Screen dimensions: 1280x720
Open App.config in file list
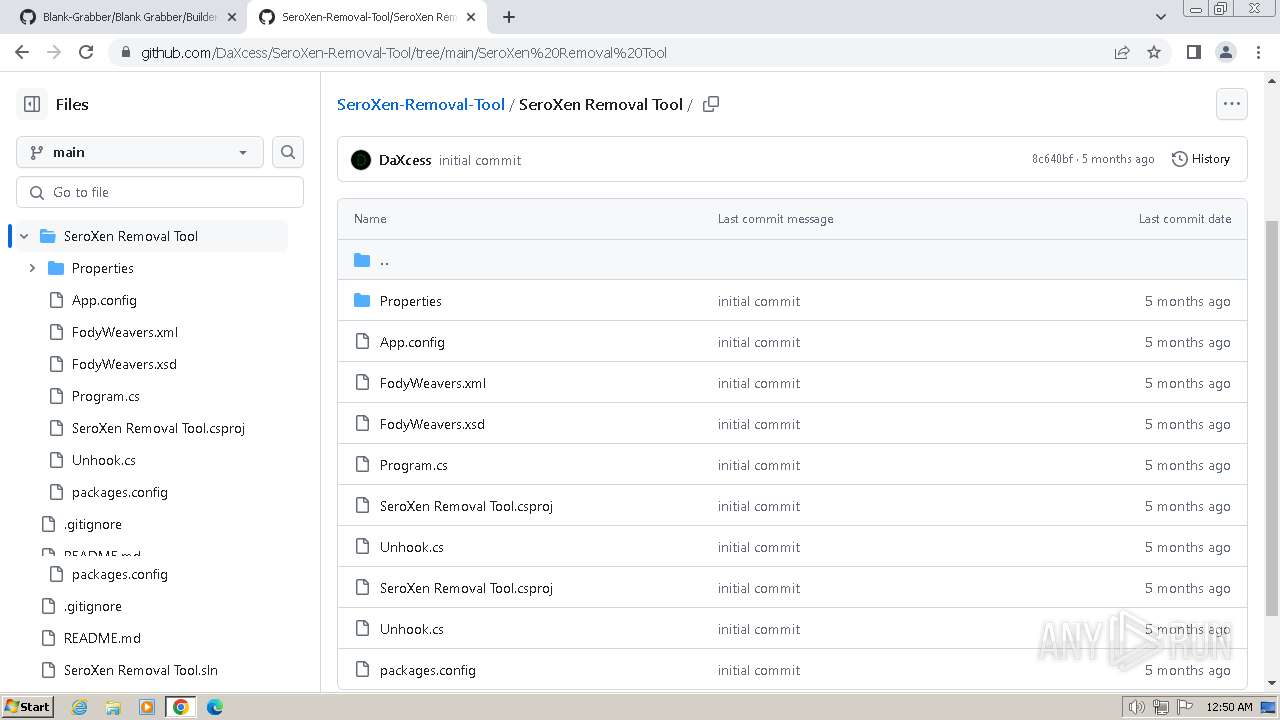point(412,342)
